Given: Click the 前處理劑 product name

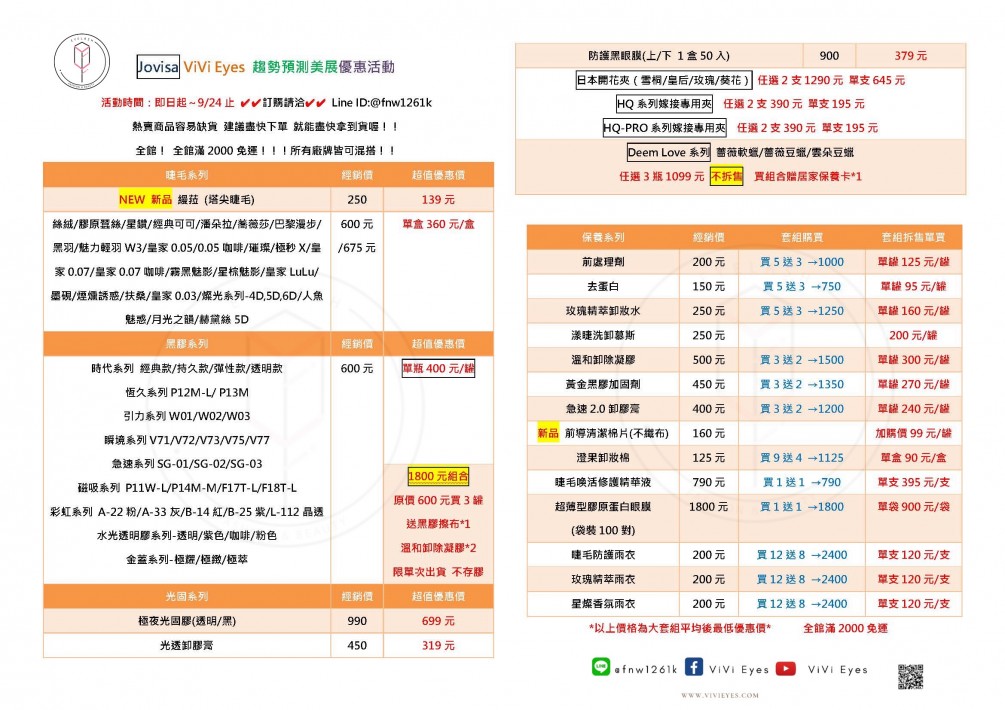Looking at the screenshot, I should pyautogui.click(x=603, y=261).
